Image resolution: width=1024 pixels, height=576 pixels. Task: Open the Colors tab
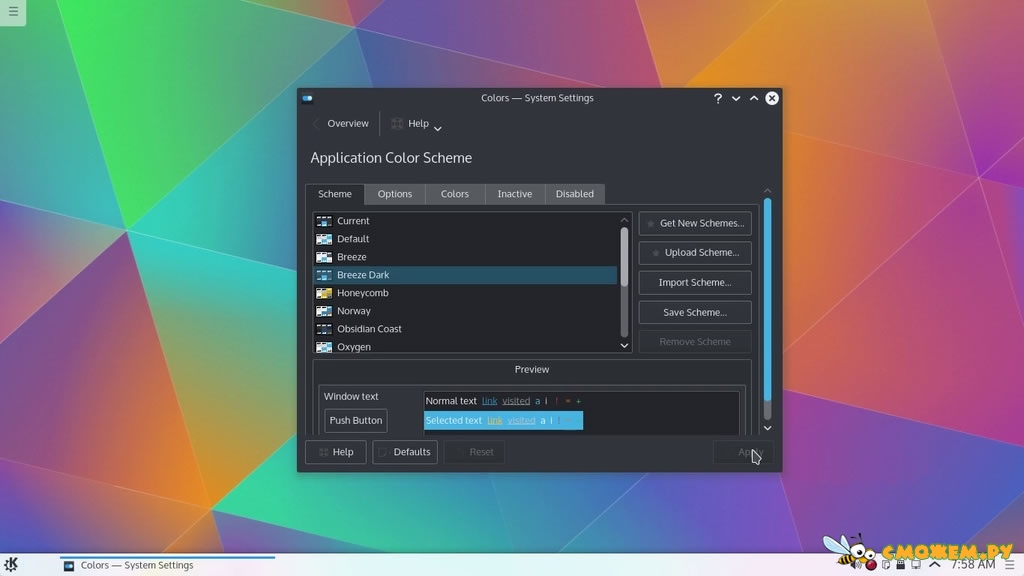click(455, 194)
